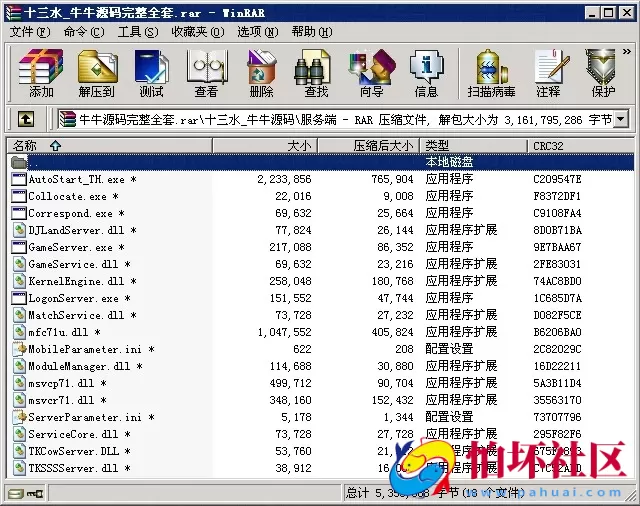Expand the toolbar overflow chevron
The height and width of the screenshot is (506, 640).
(x=627, y=52)
